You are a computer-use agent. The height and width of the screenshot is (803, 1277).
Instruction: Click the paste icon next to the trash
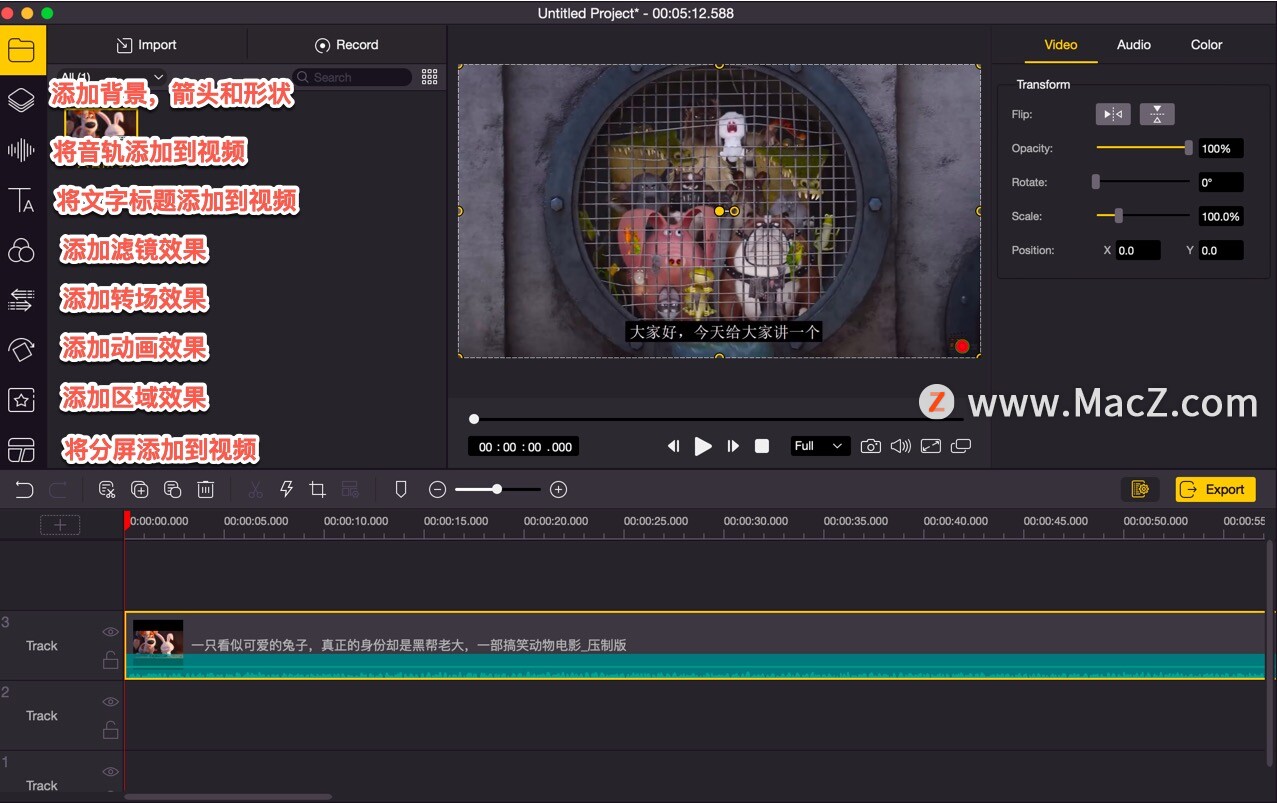(x=172, y=489)
